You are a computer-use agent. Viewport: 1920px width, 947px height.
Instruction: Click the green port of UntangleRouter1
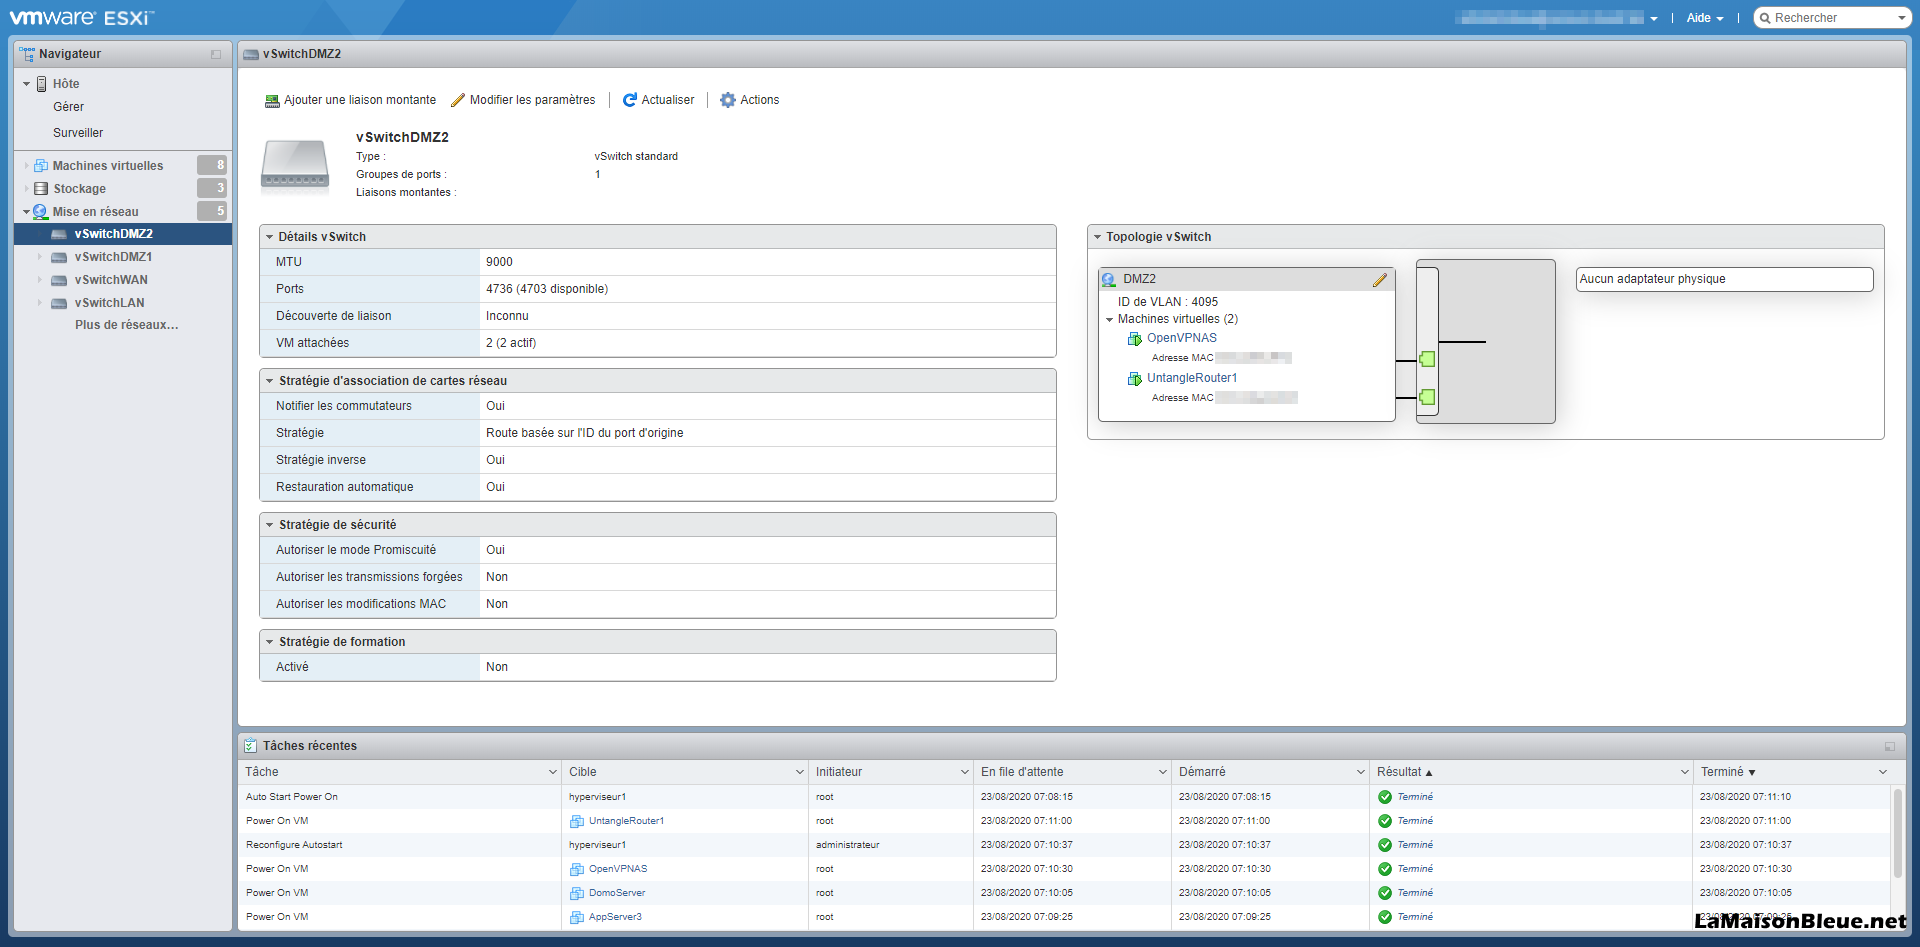[x=1427, y=397]
